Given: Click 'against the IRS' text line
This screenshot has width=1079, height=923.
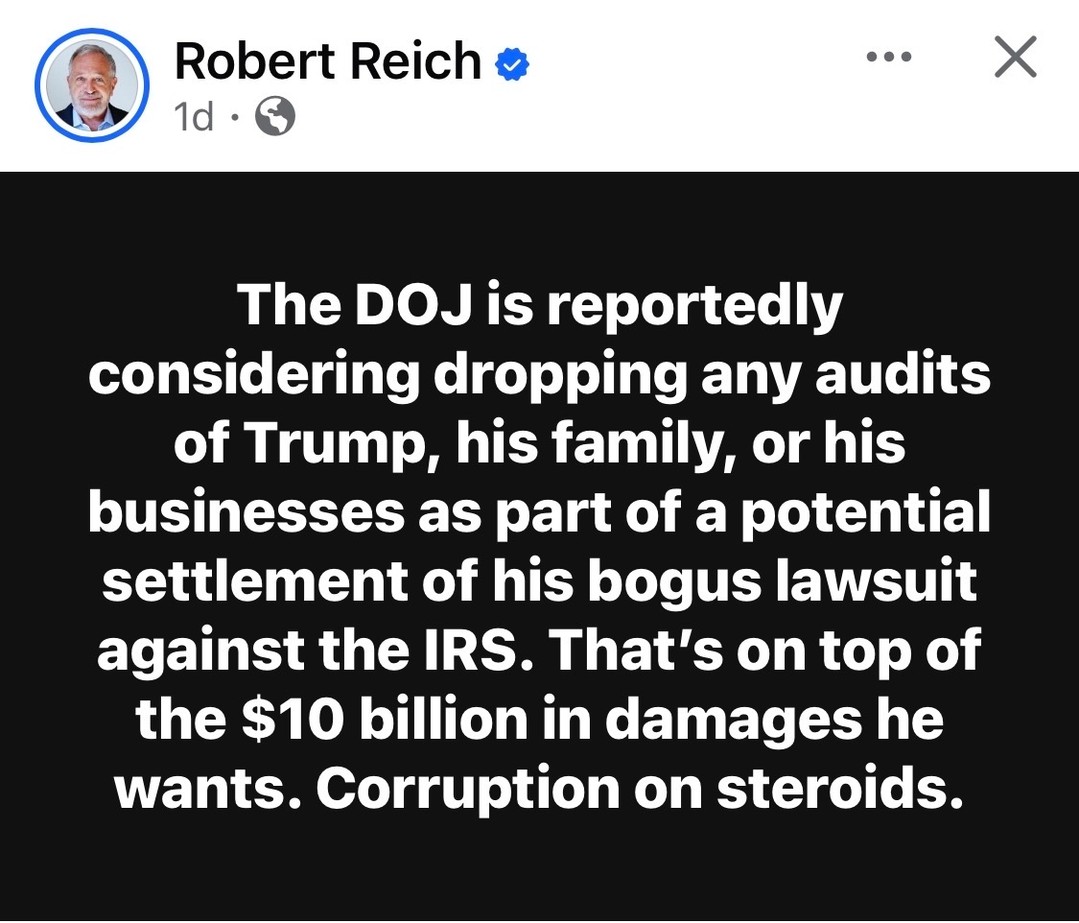Looking at the screenshot, I should (315, 651).
